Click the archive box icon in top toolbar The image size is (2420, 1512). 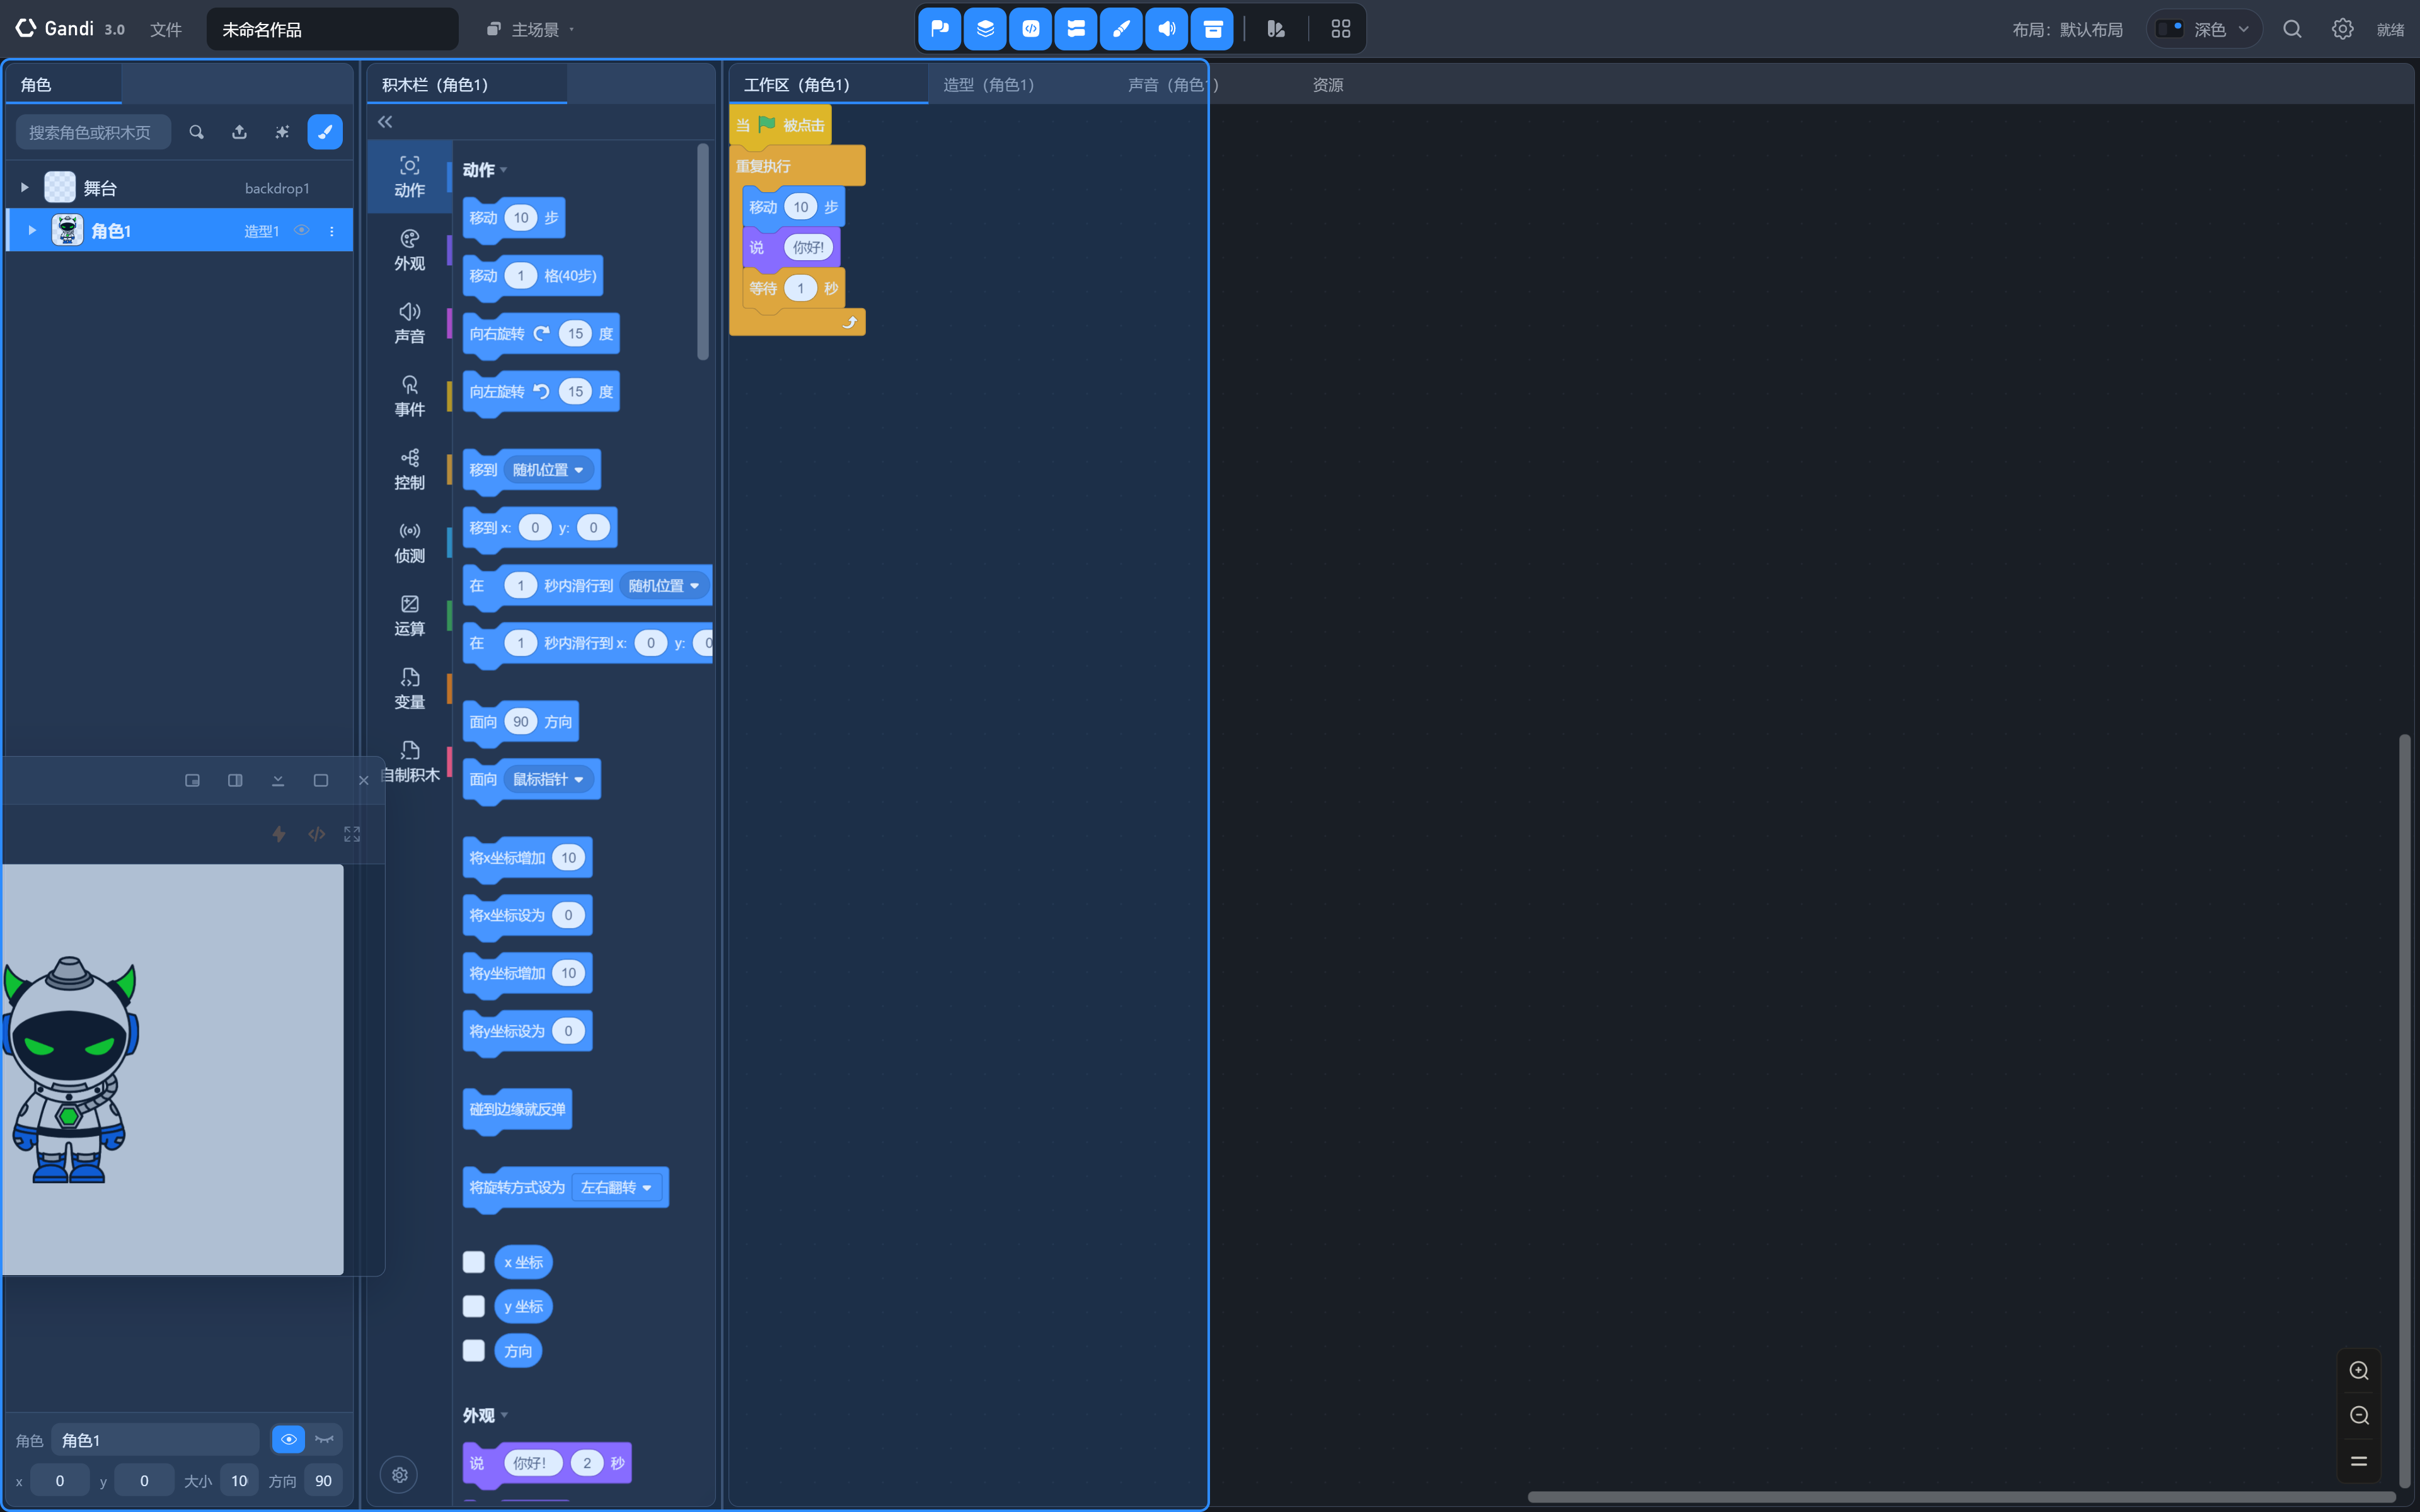click(1212, 29)
